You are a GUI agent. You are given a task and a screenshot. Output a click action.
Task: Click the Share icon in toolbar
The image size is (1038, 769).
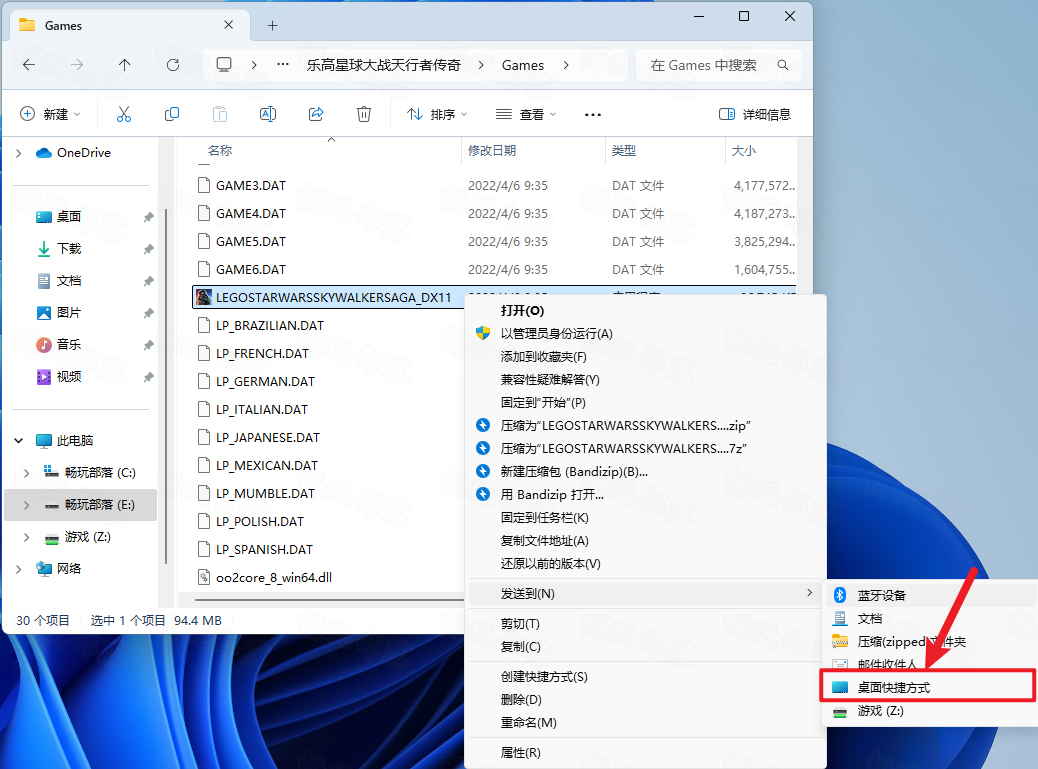click(x=316, y=114)
